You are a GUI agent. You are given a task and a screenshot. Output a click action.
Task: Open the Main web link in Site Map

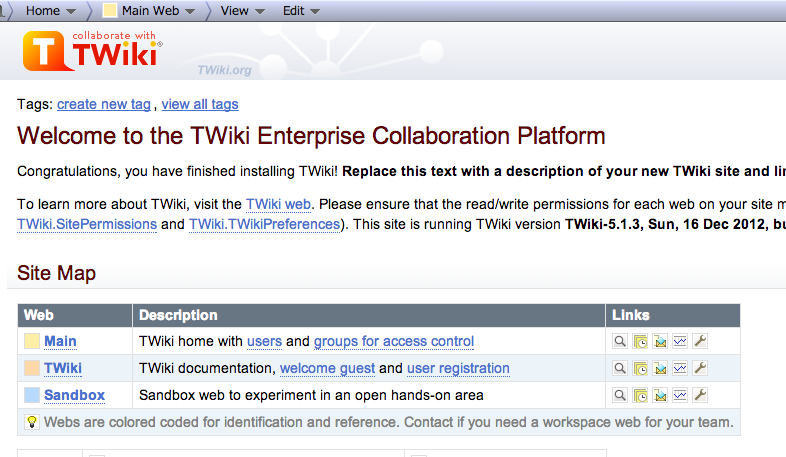tap(60, 341)
